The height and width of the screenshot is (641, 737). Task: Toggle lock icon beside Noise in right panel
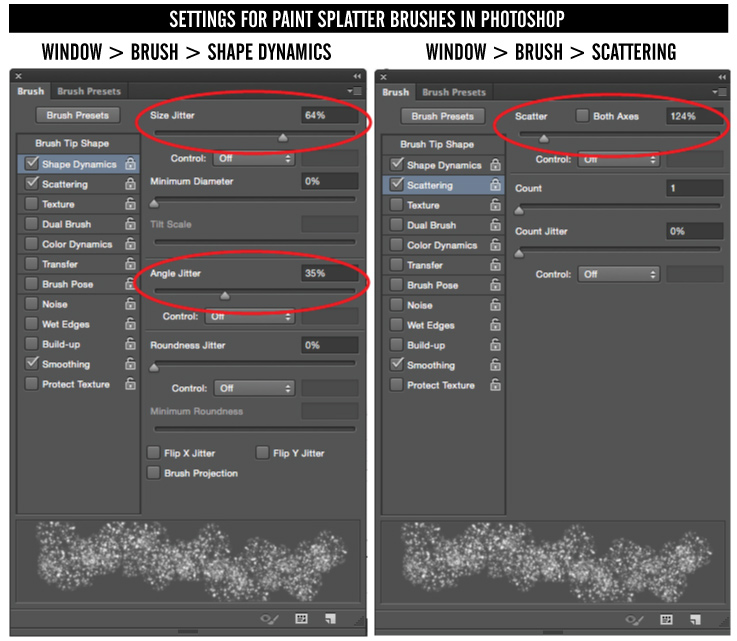coord(495,305)
